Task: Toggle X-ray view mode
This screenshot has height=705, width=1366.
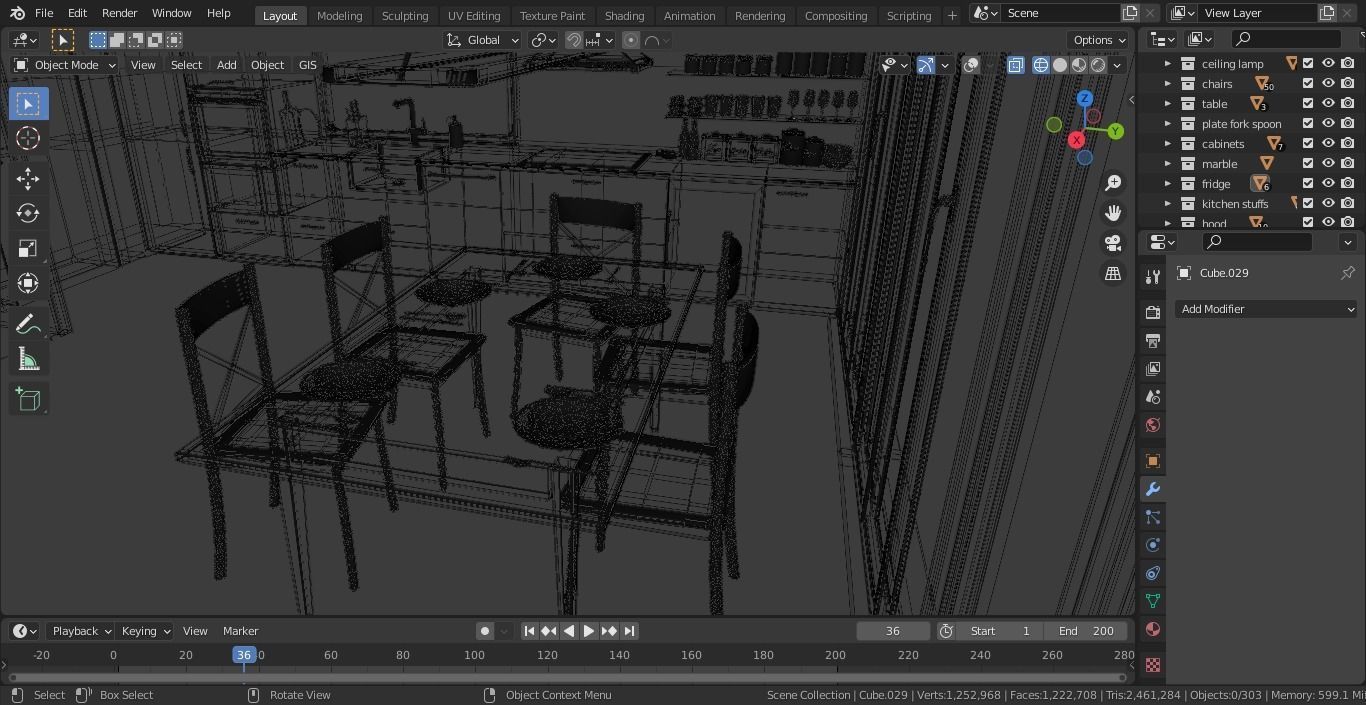Action: 1016,65
